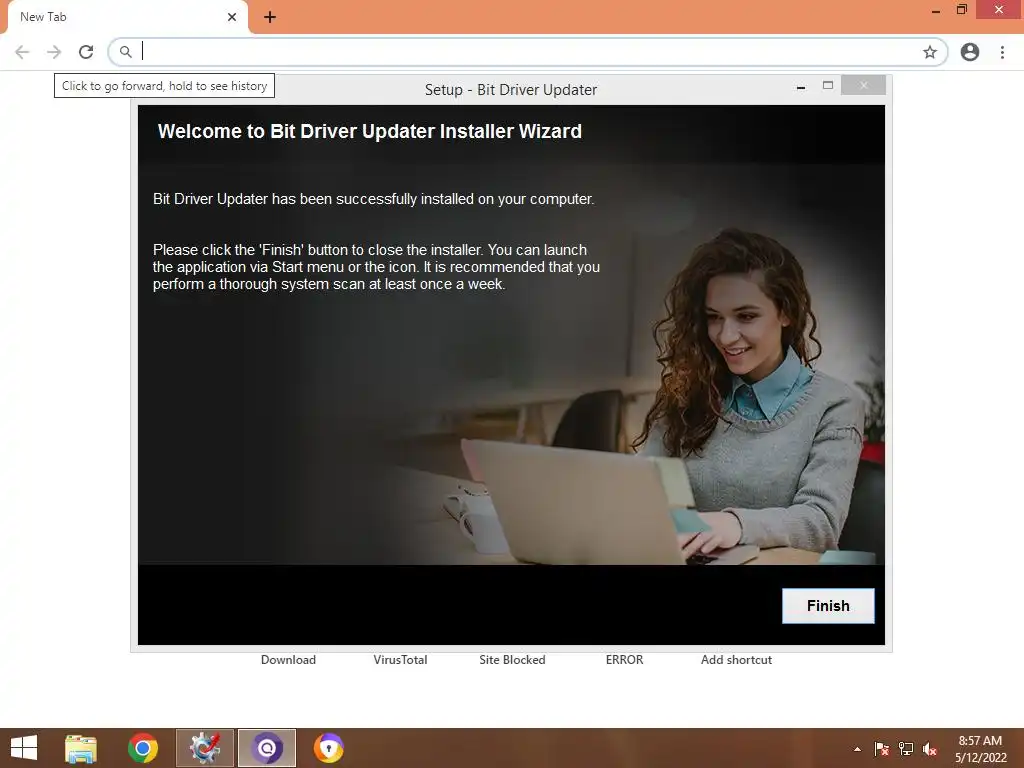Minimize the Bit Driver Updater setup window
This screenshot has width=1024, height=768.
[x=801, y=86]
